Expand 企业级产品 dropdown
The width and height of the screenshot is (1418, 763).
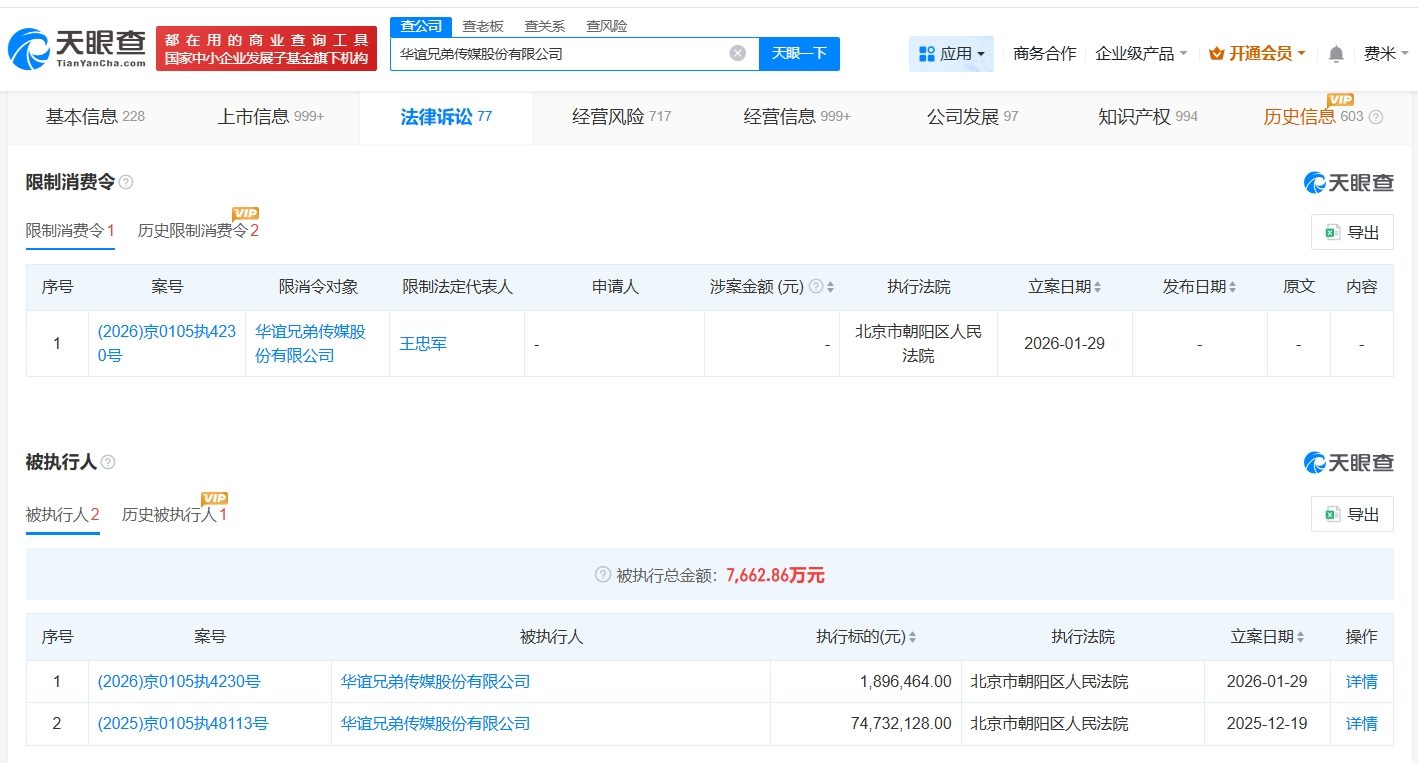(x=1141, y=54)
